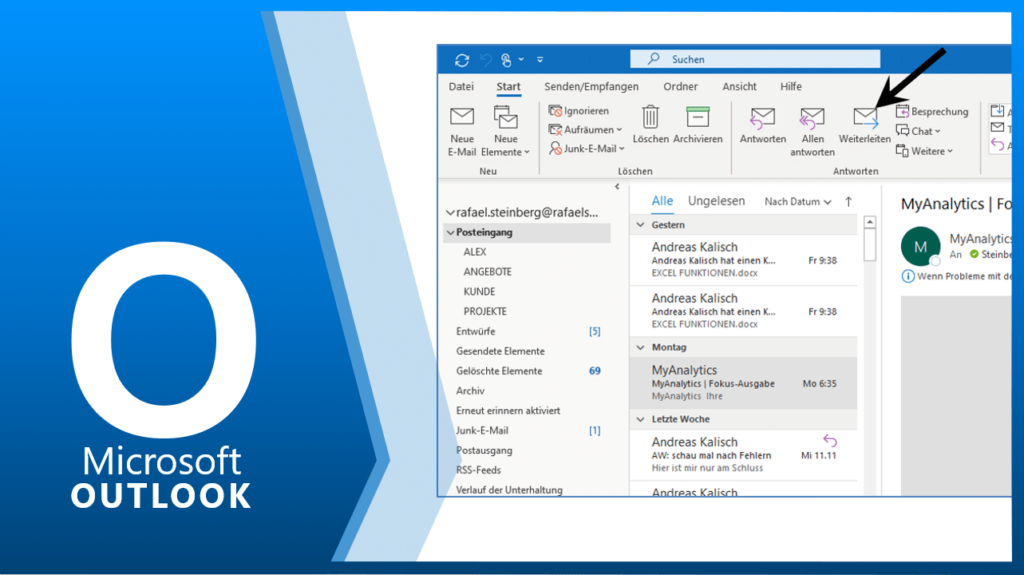Click the MyAnalytics sender avatar
Screen dimensions: 1024x575
point(920,246)
